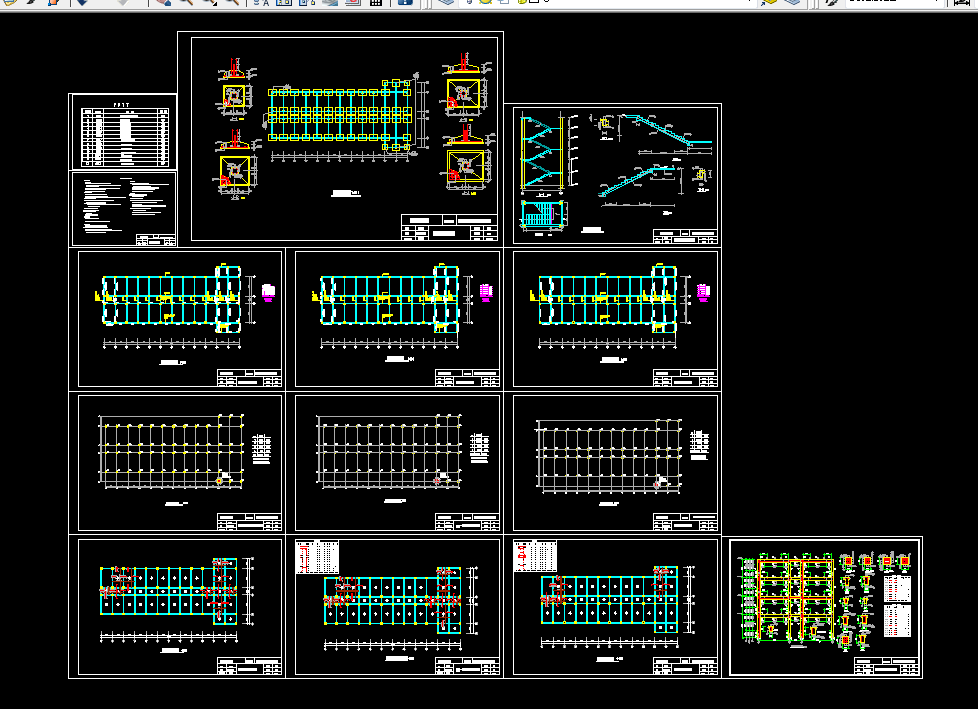
Task: Click white schedule table on right slab sheet
Action: pos(535,556)
